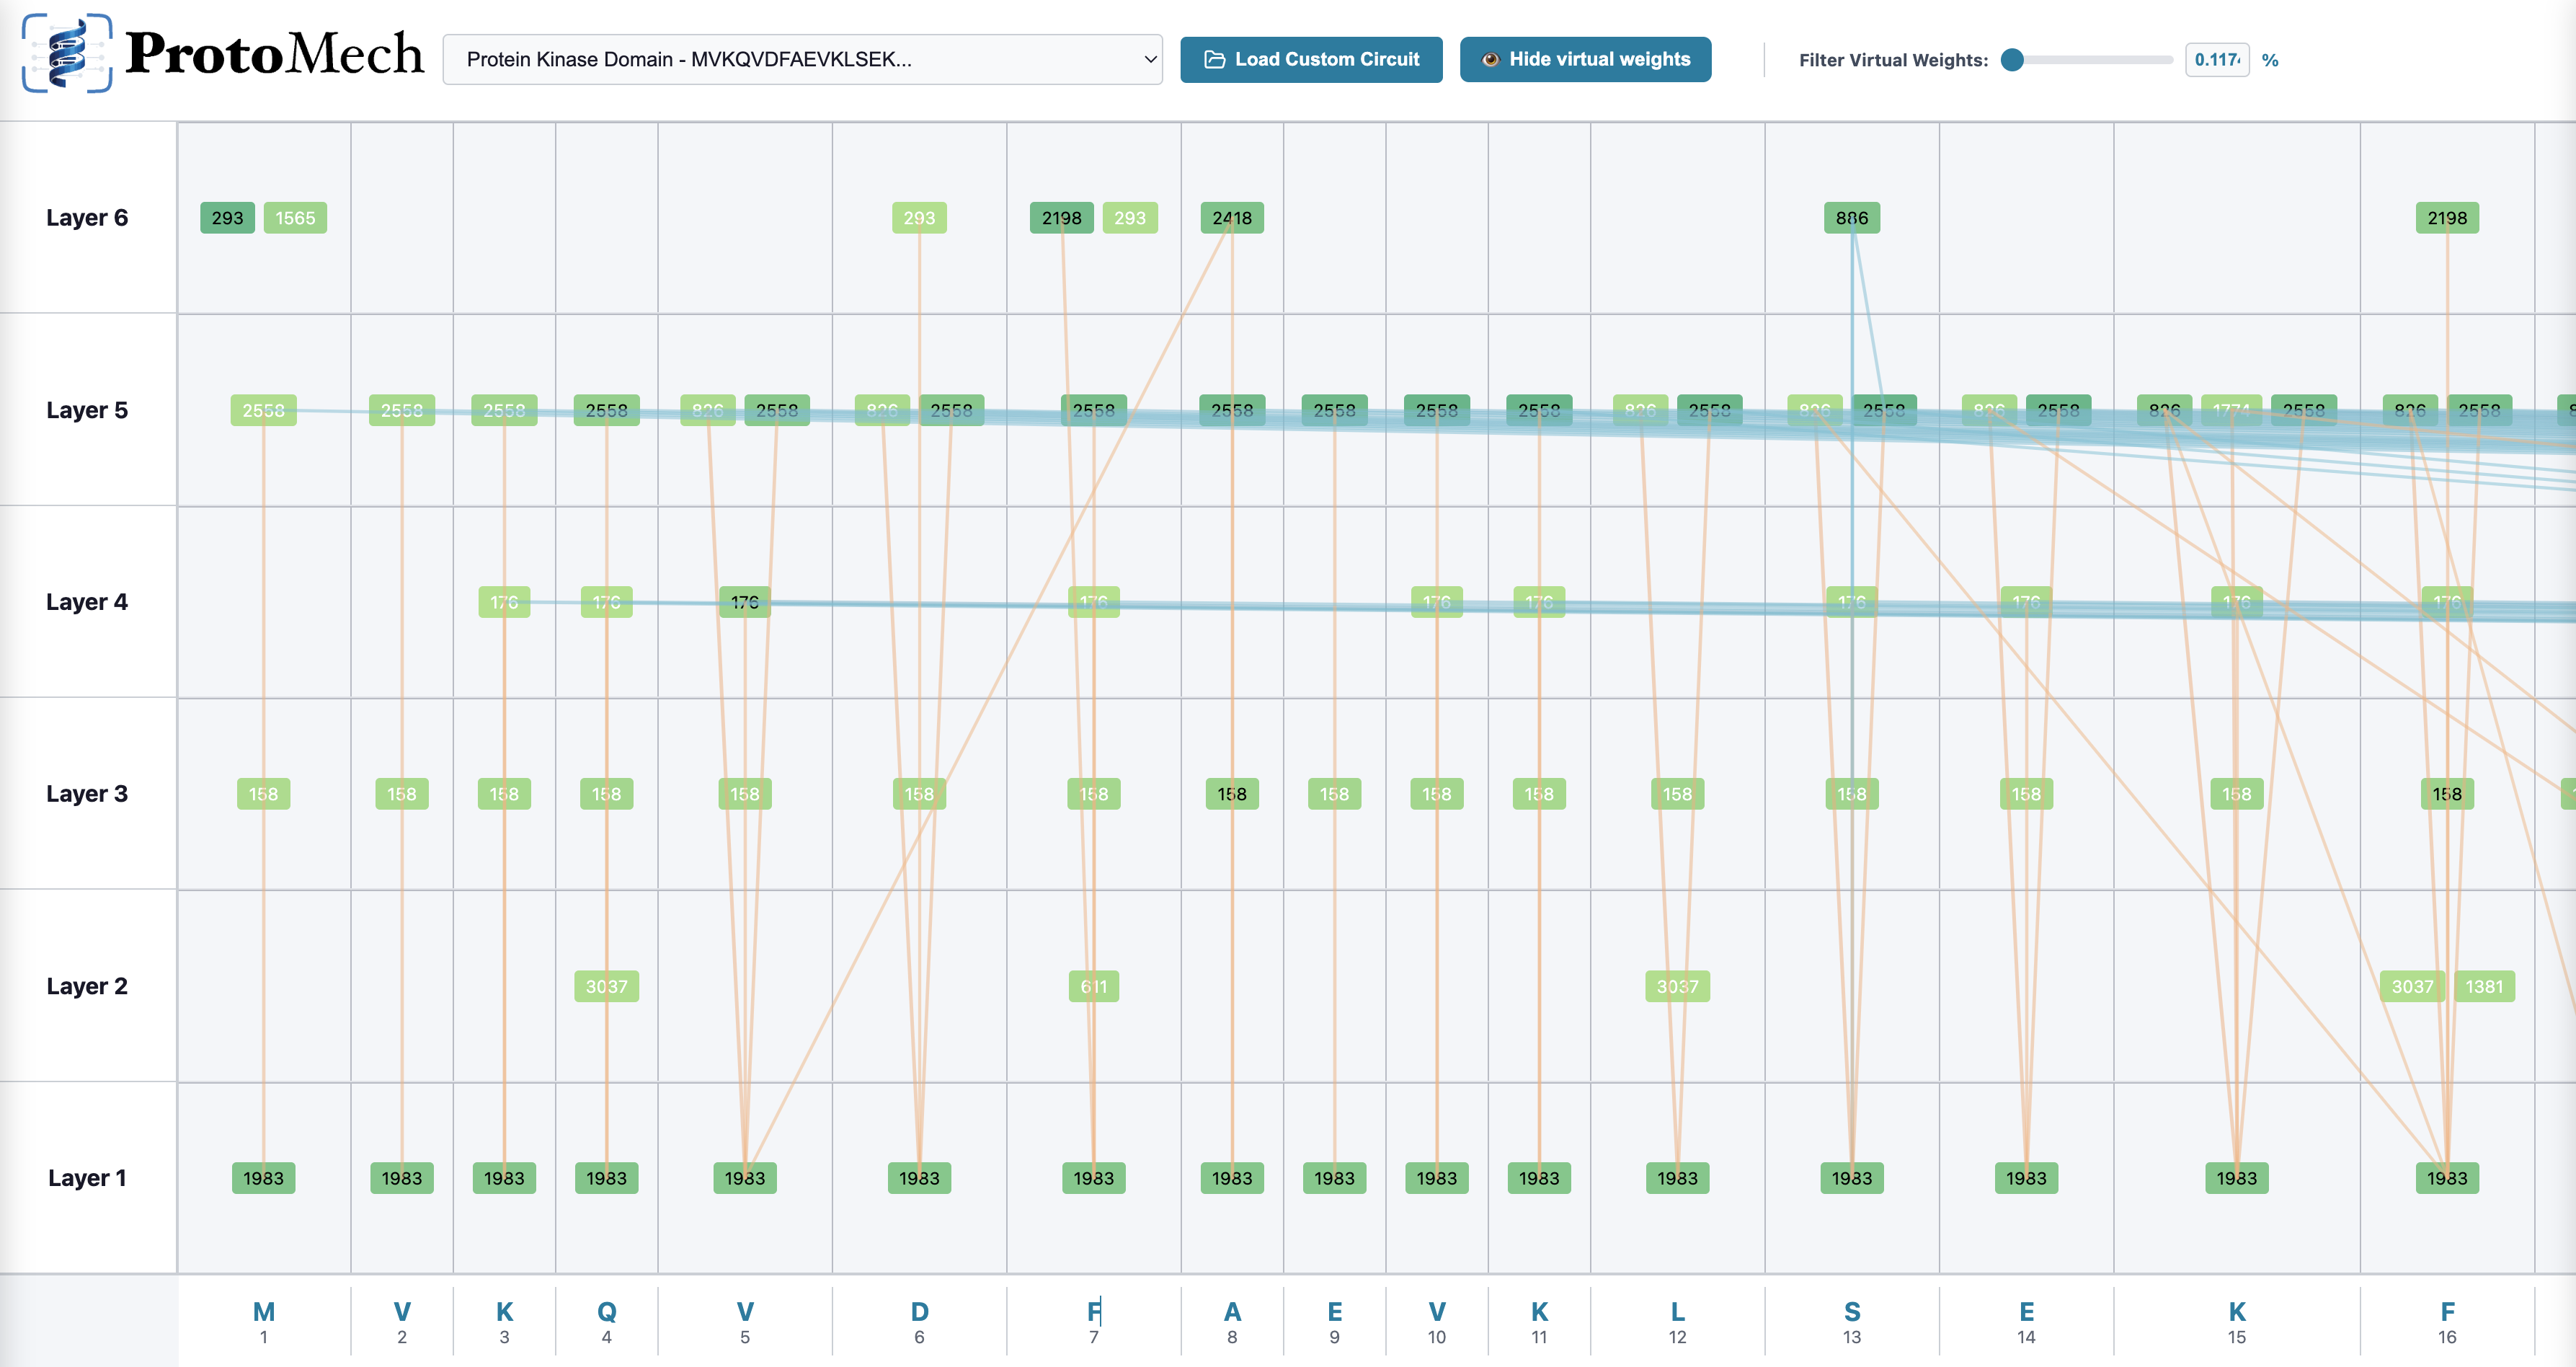Click the Hide virtual weights button text
The image size is (2576, 1367).
tap(1599, 60)
